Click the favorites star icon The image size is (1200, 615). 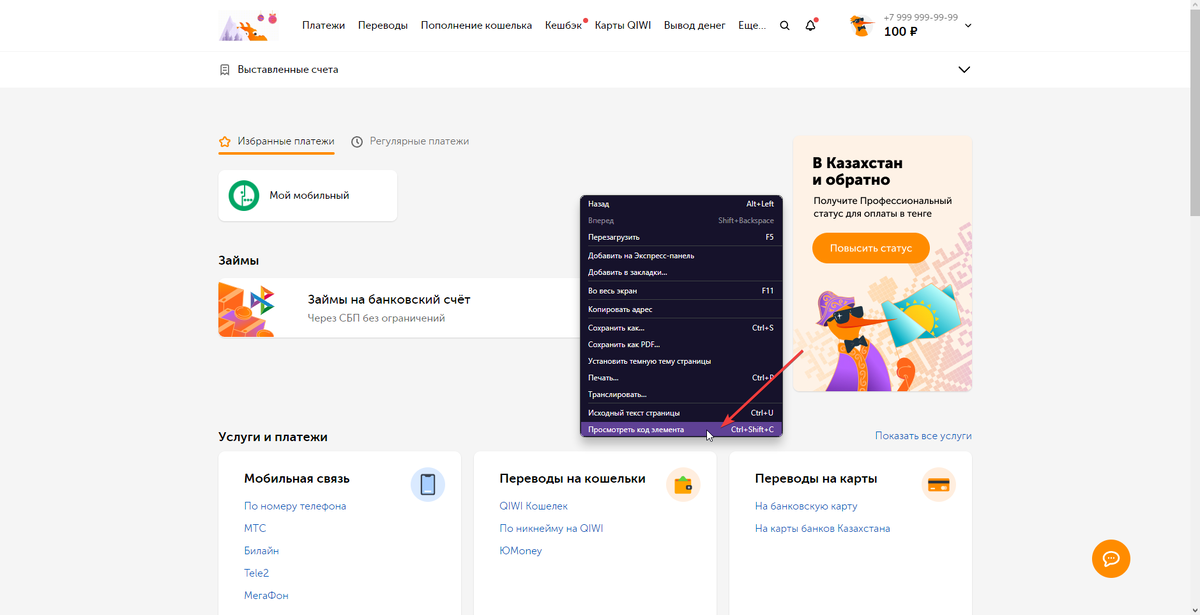coord(225,142)
